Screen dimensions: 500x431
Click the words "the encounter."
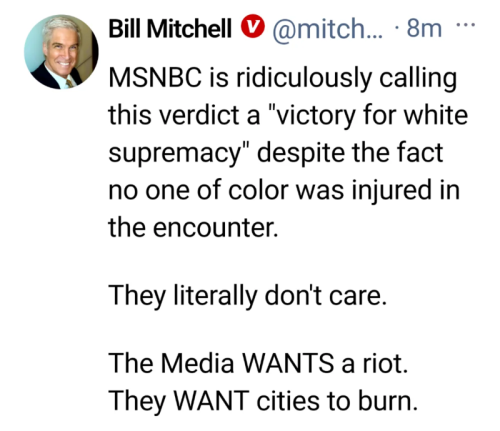point(193,228)
